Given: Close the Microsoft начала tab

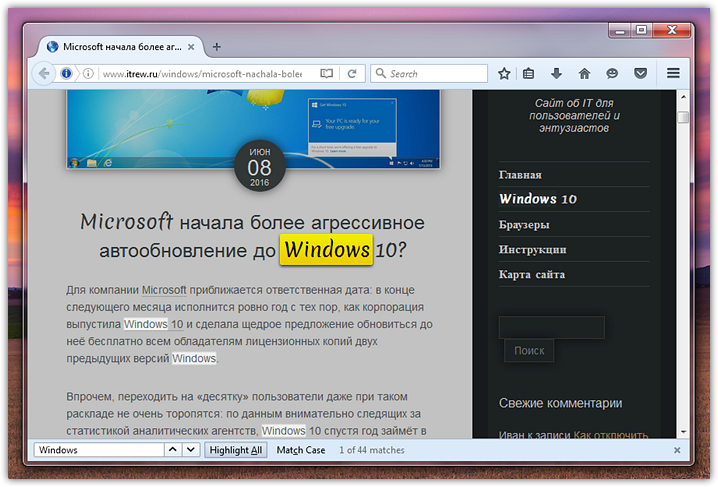Looking at the screenshot, I should click(191, 47).
